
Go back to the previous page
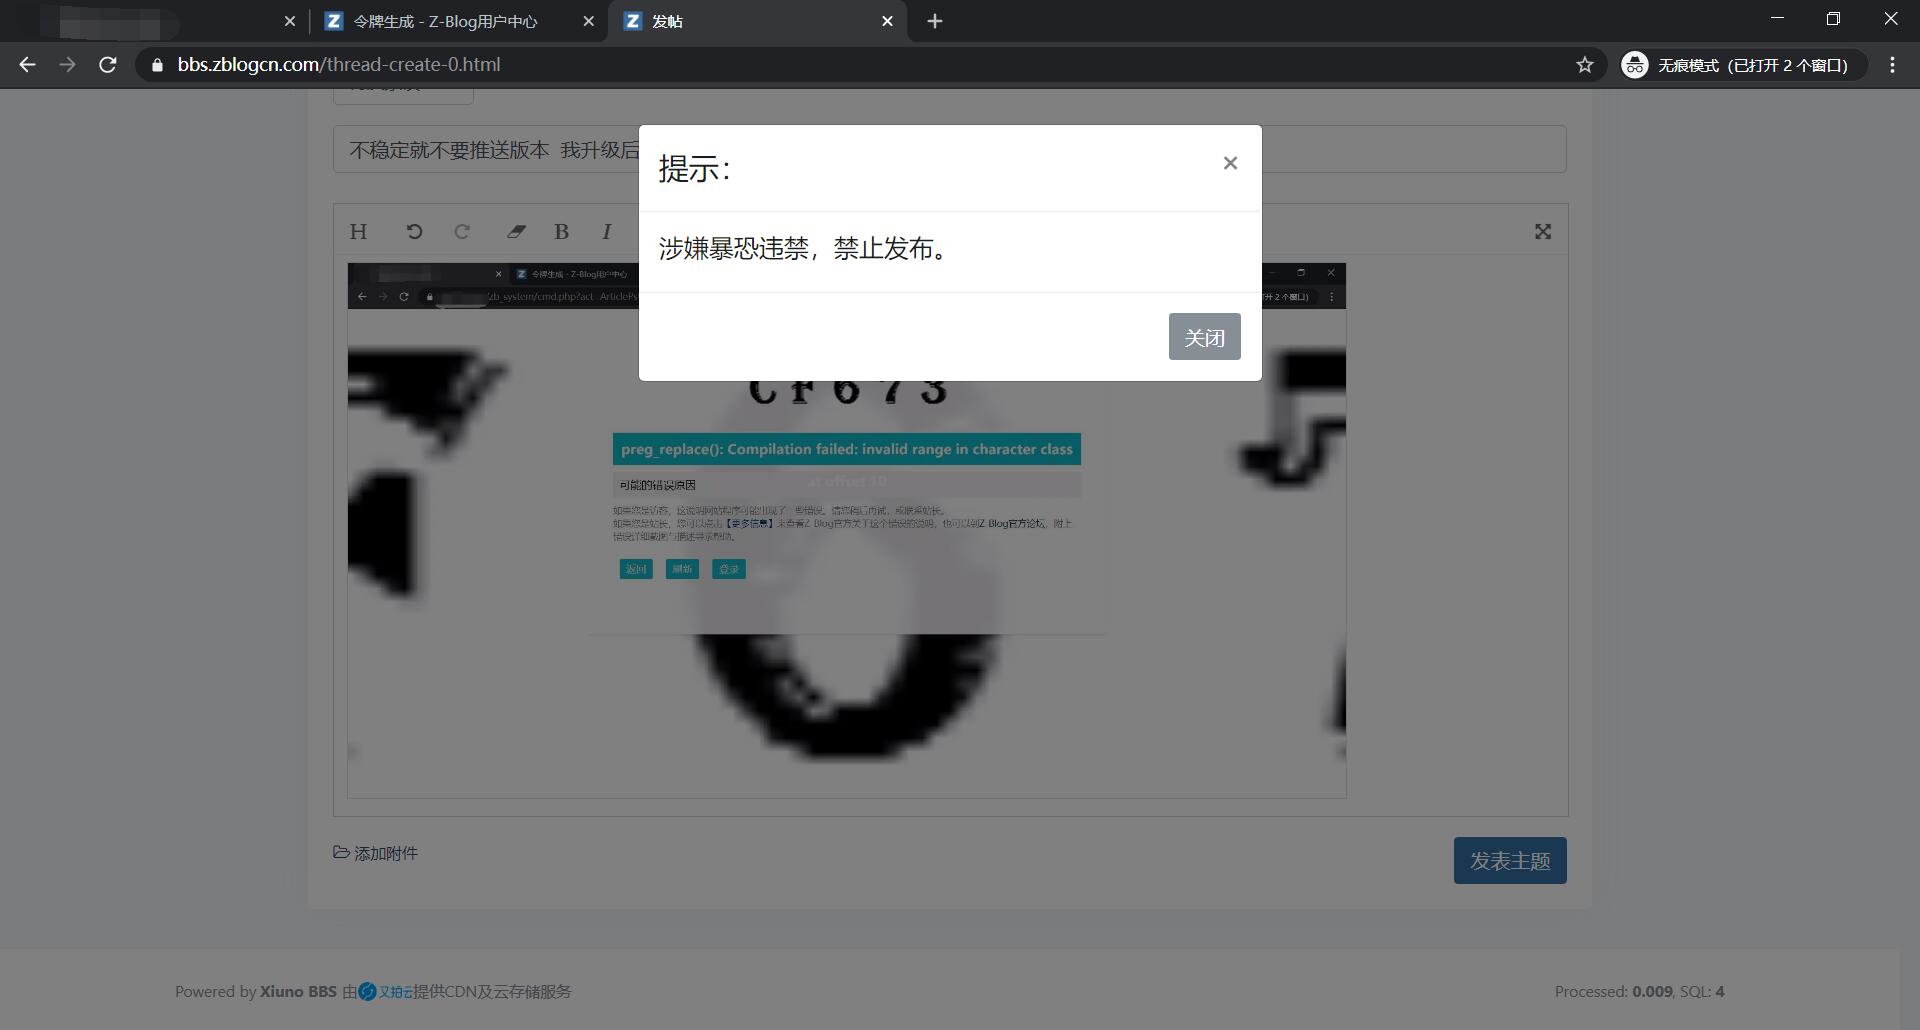coord(27,65)
